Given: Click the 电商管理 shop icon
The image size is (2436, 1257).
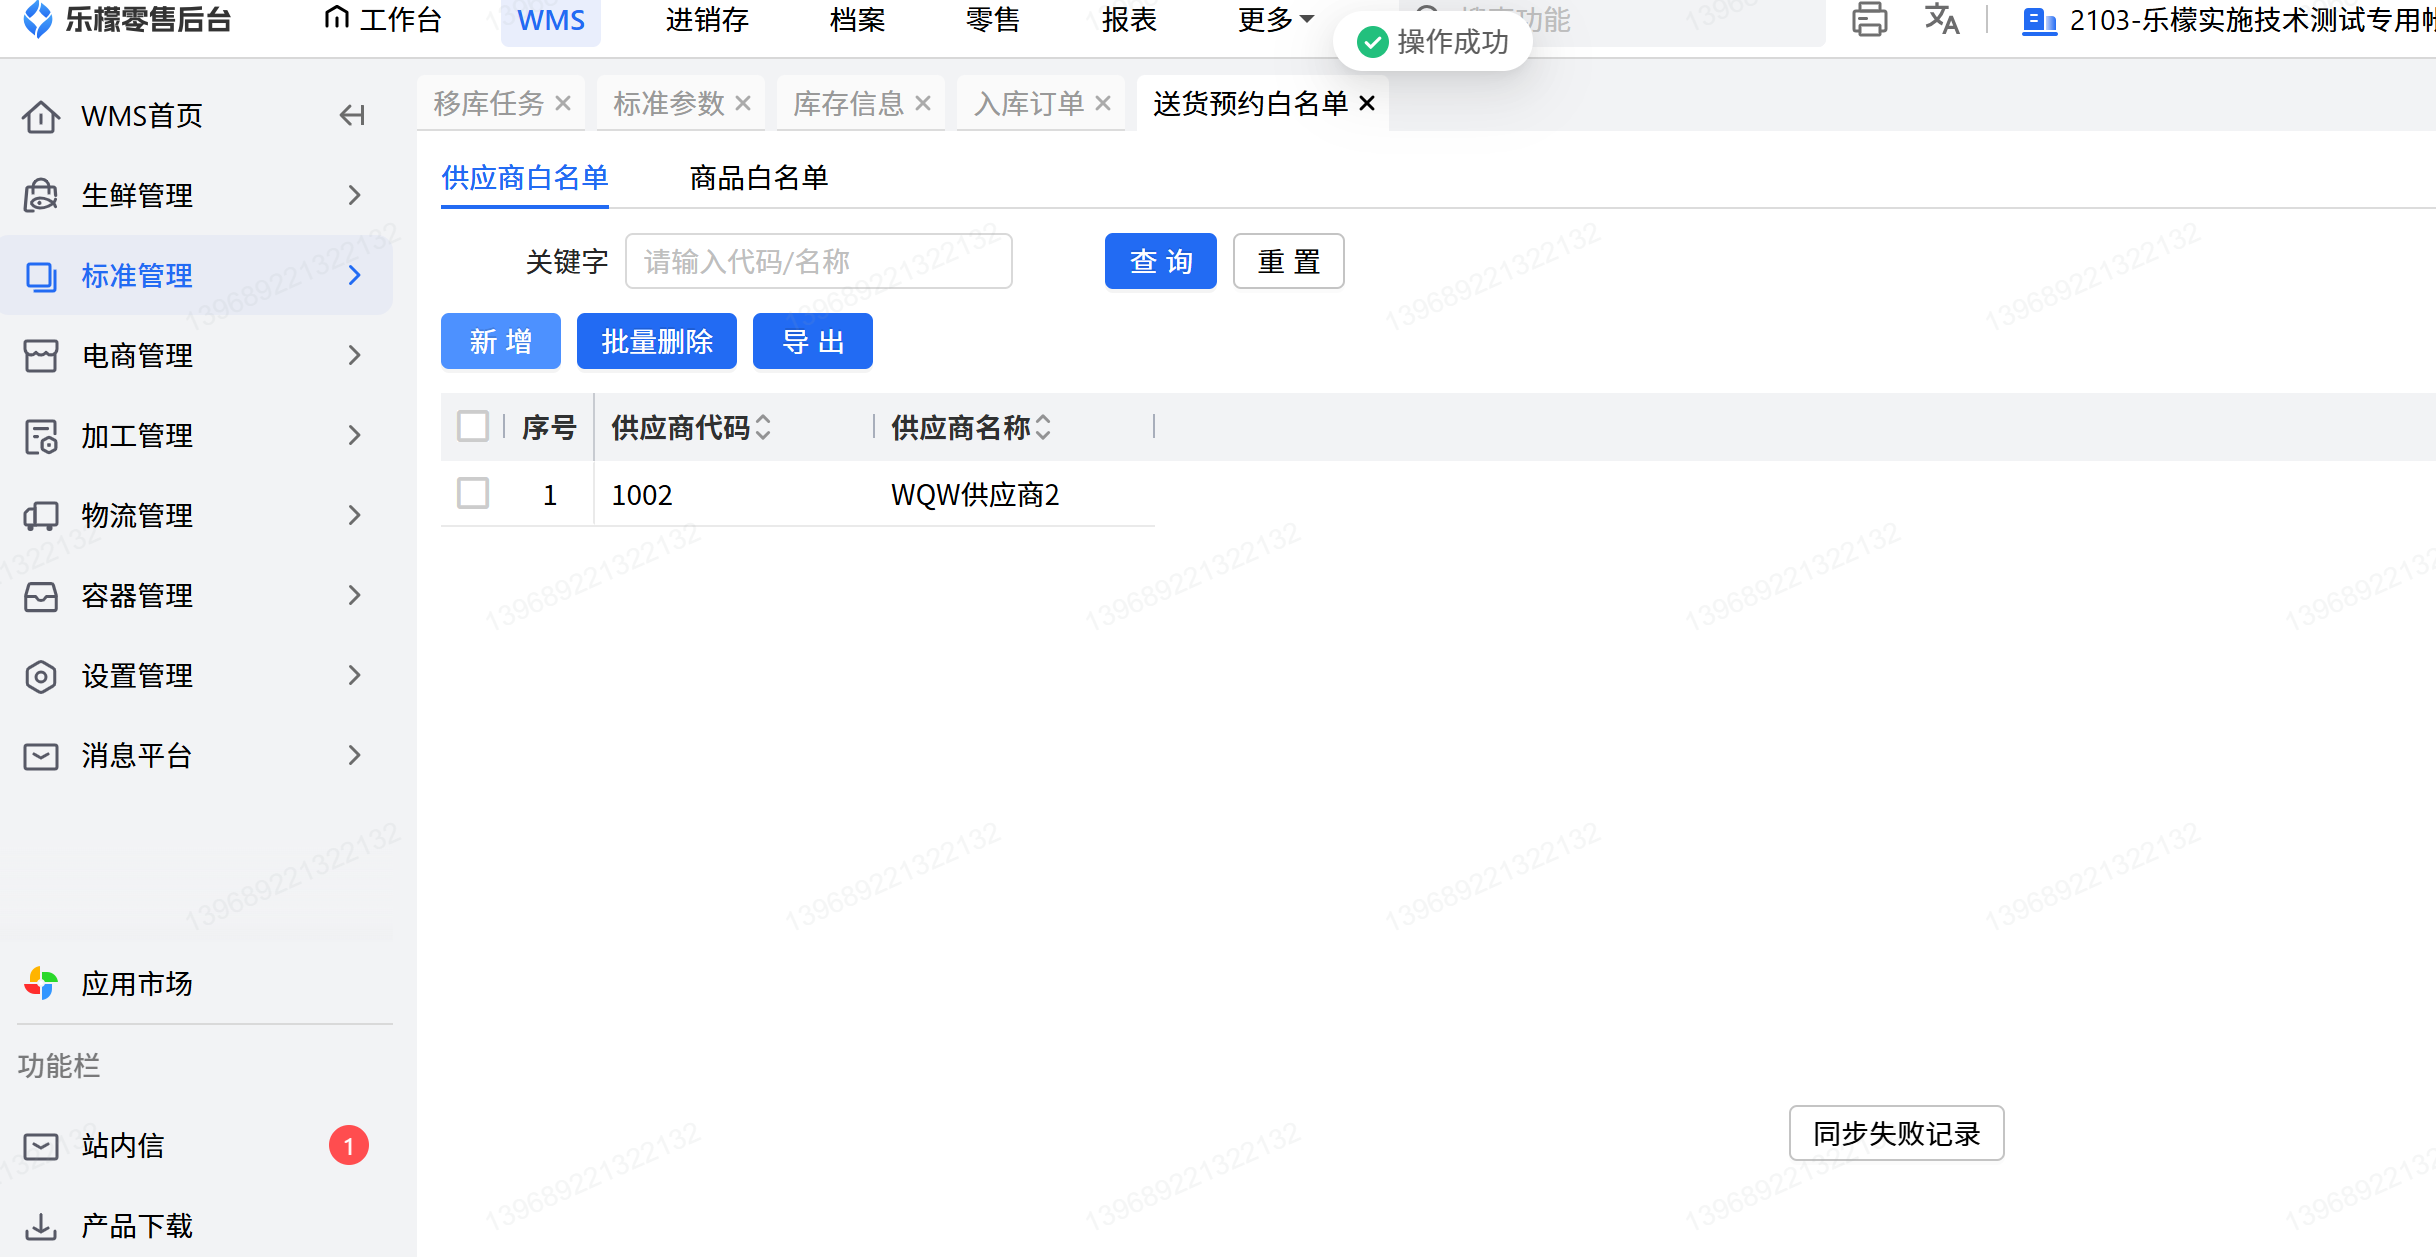Looking at the screenshot, I should pos(41,356).
